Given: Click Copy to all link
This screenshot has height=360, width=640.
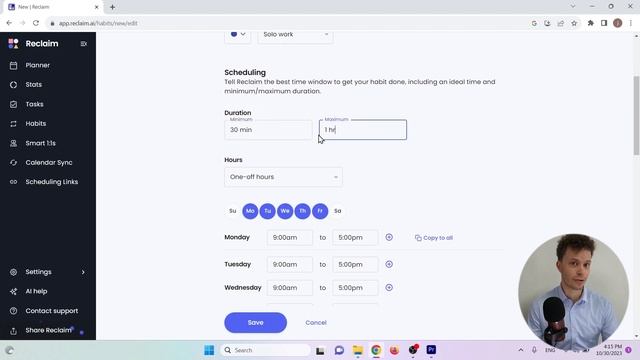Looking at the screenshot, I should click(434, 238).
